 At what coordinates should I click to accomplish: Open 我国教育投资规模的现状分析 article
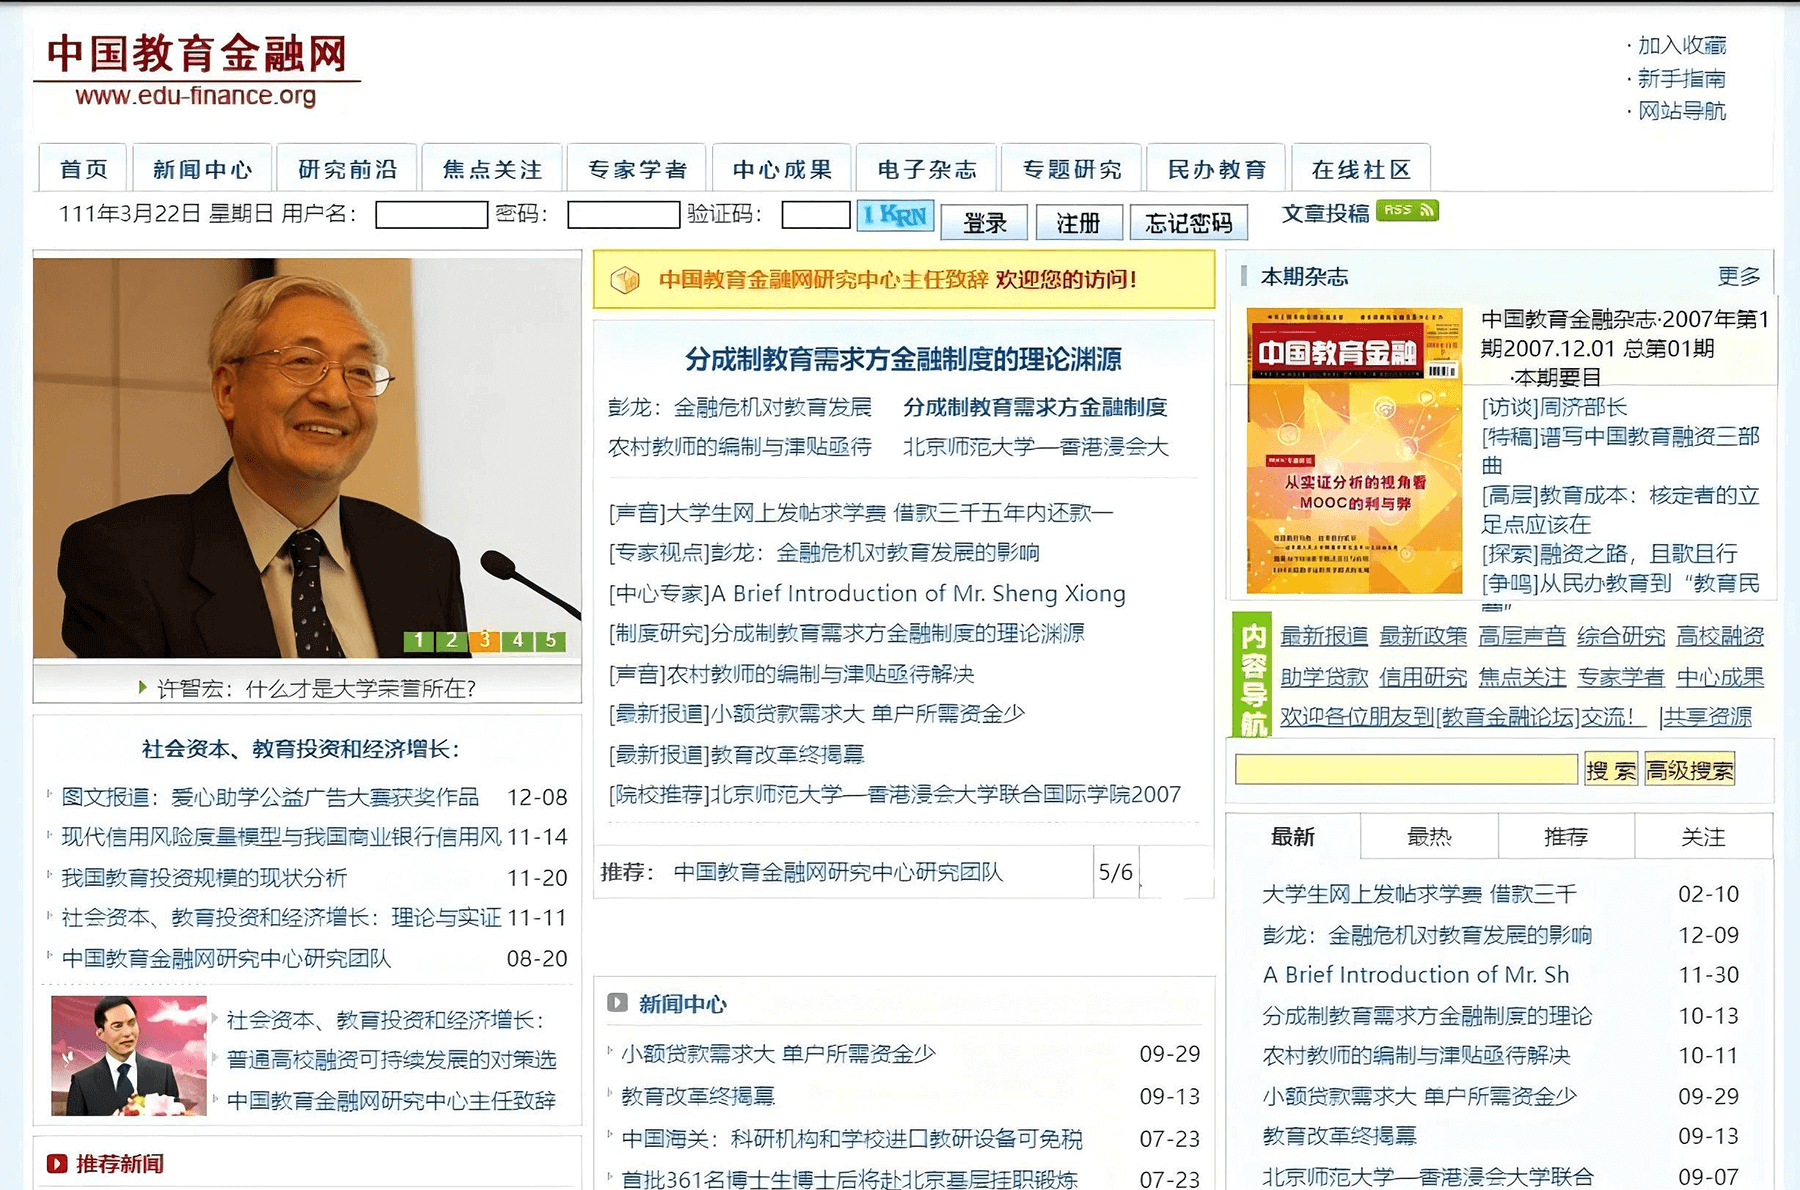coord(204,878)
